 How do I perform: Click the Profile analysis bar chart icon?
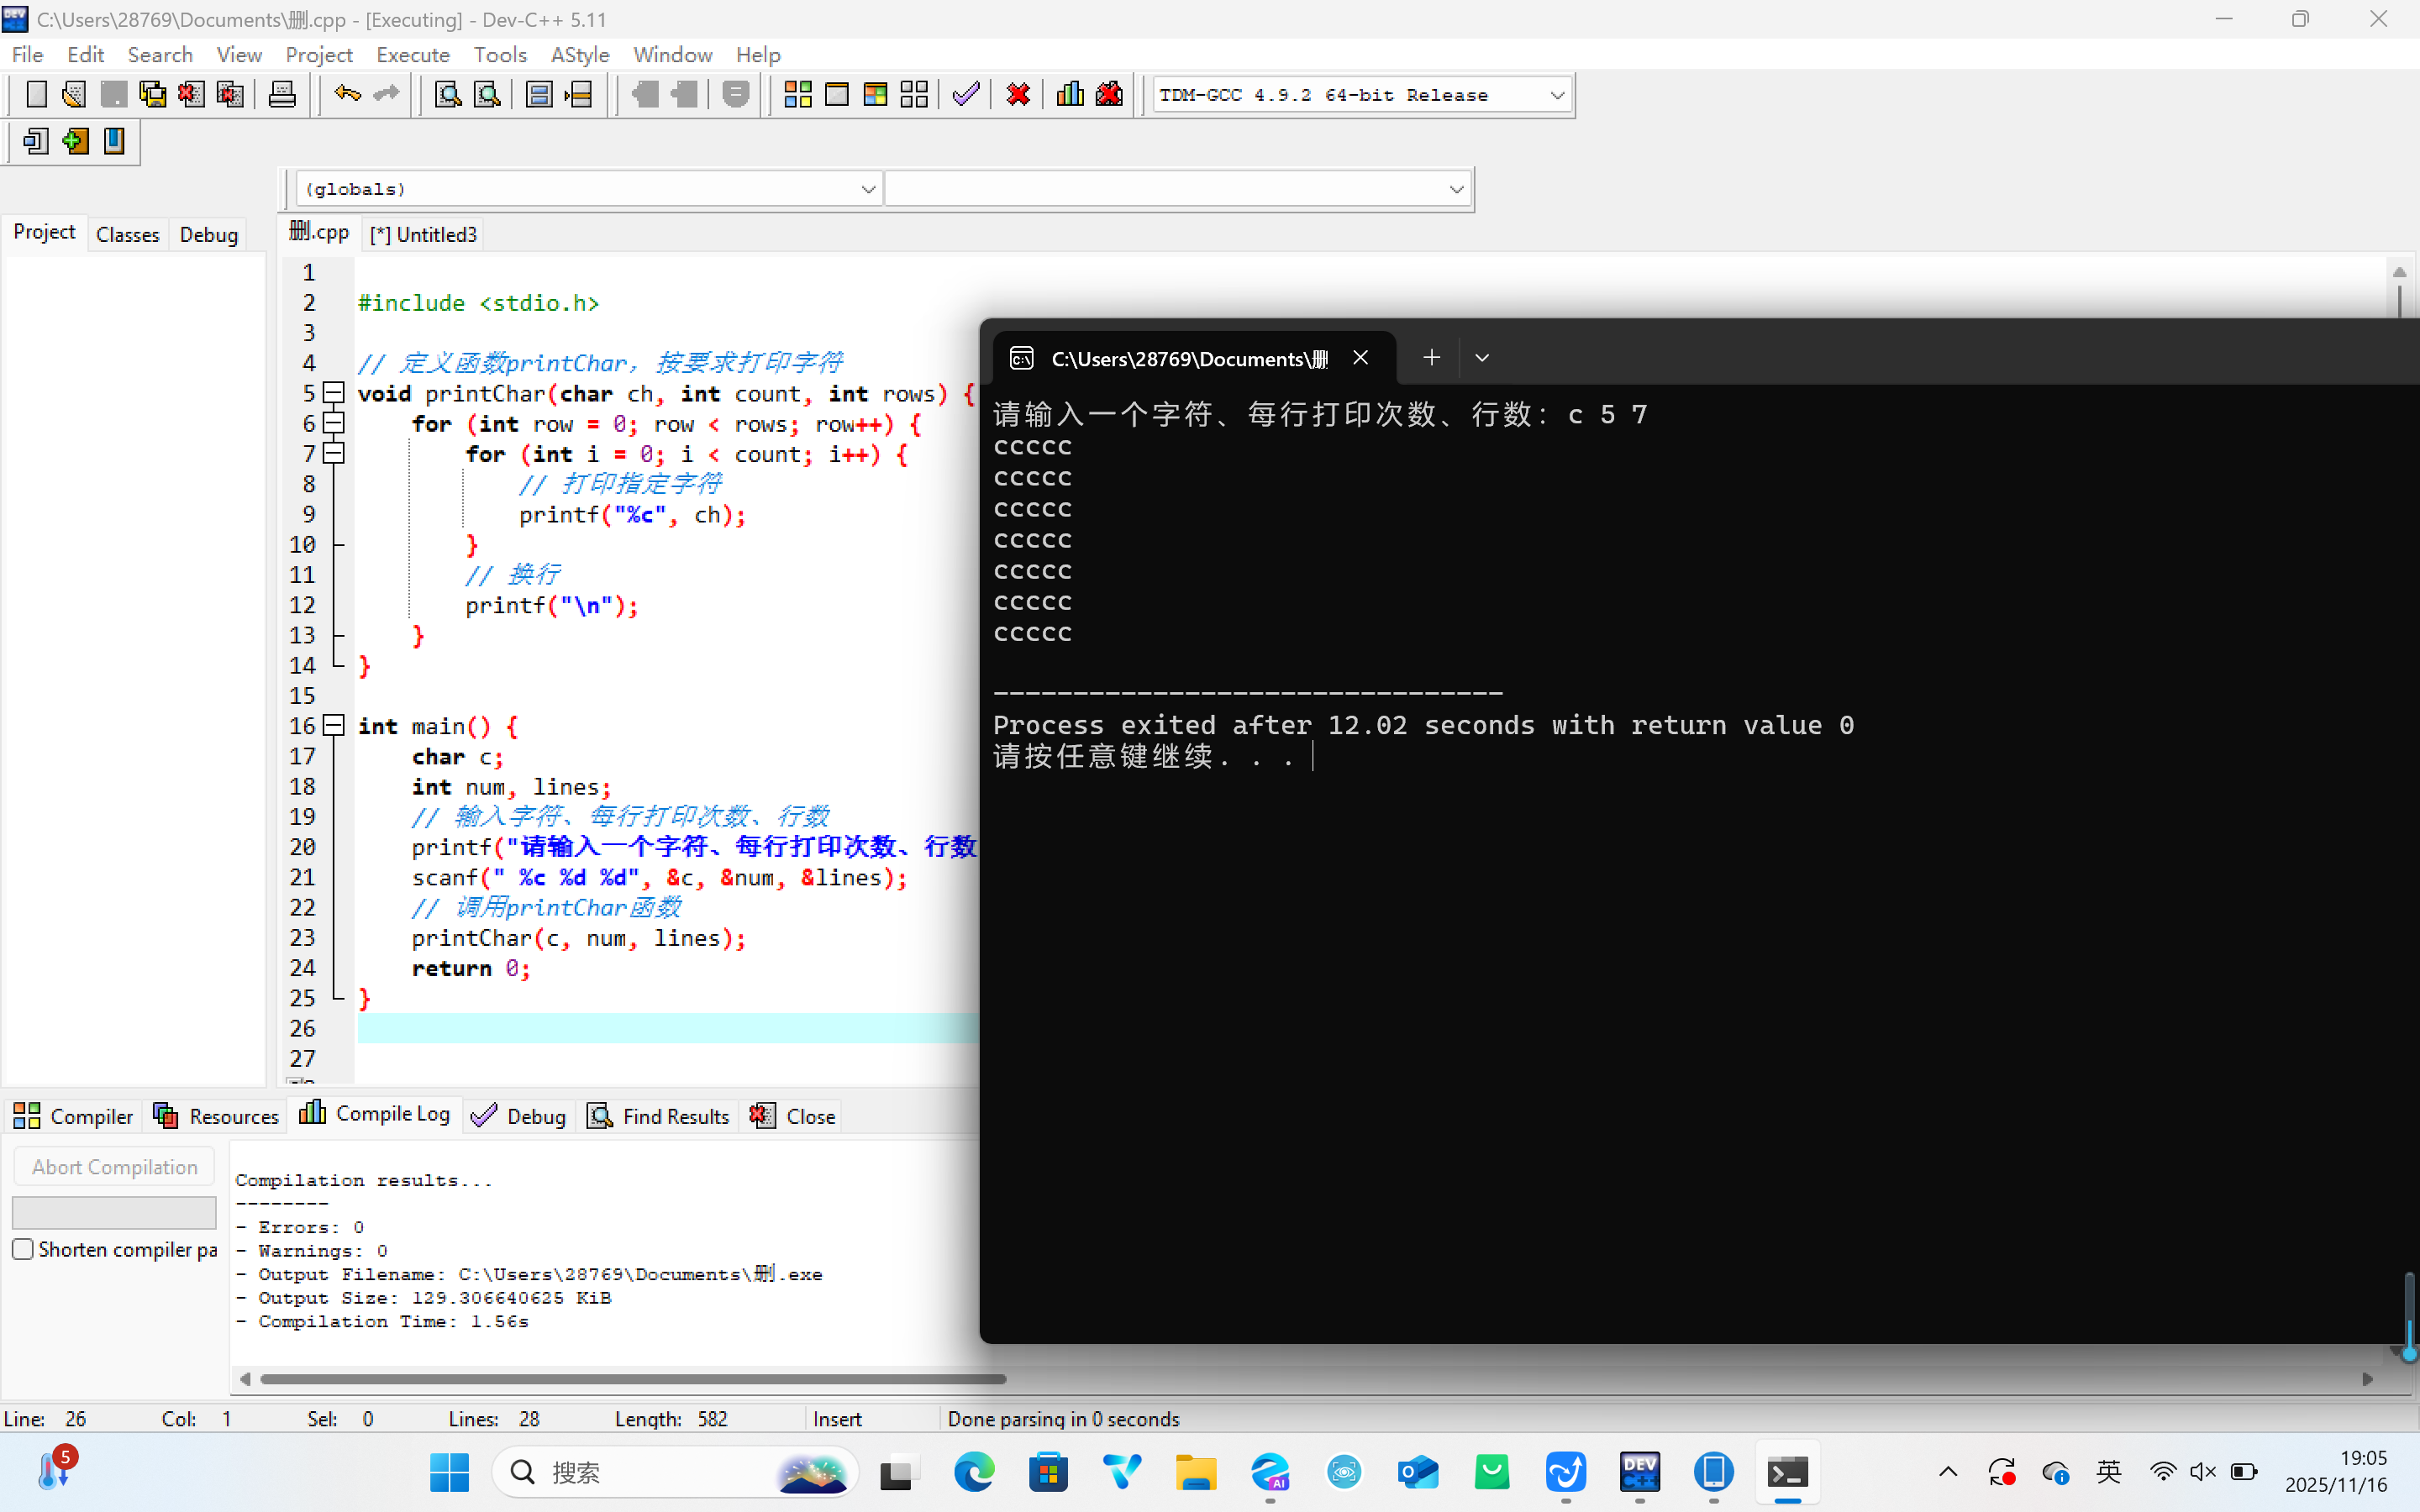tap(1070, 95)
